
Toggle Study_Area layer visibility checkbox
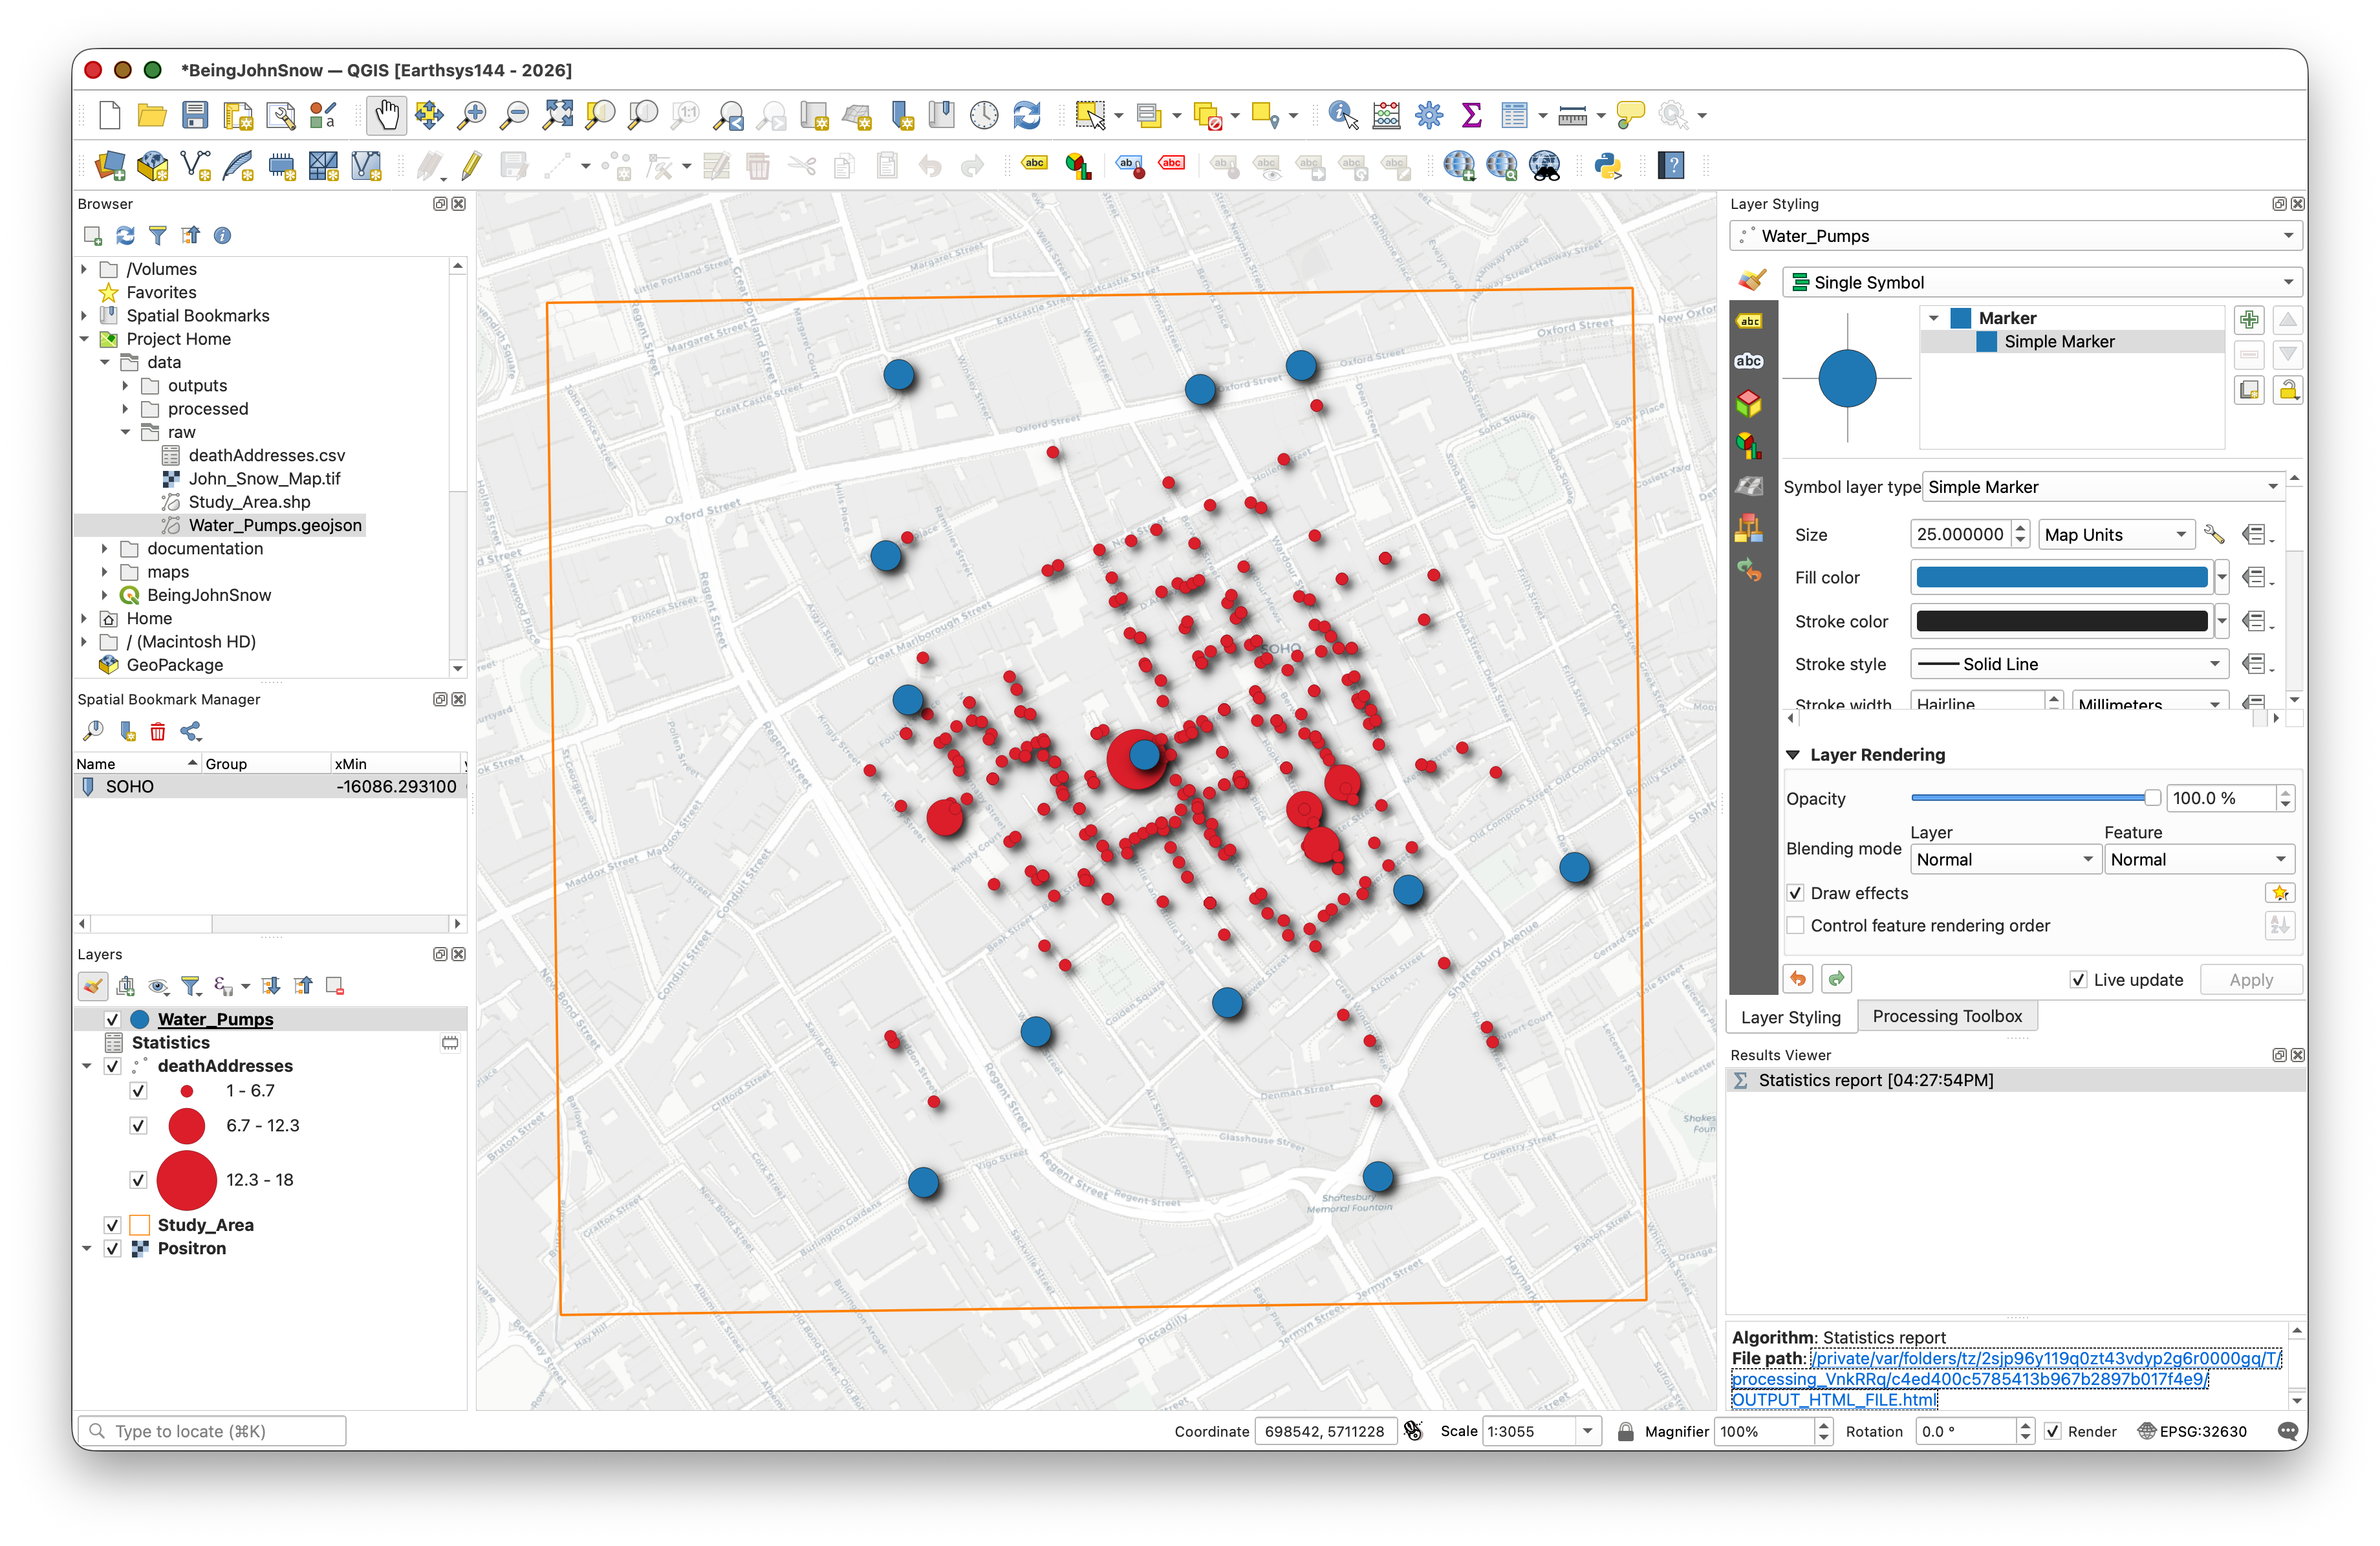(x=113, y=1225)
